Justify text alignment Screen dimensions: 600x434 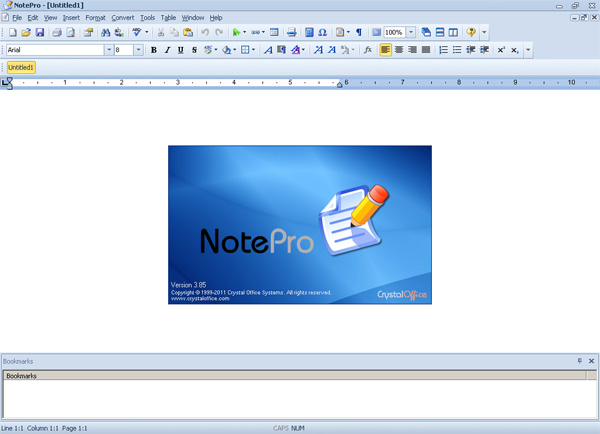point(426,50)
